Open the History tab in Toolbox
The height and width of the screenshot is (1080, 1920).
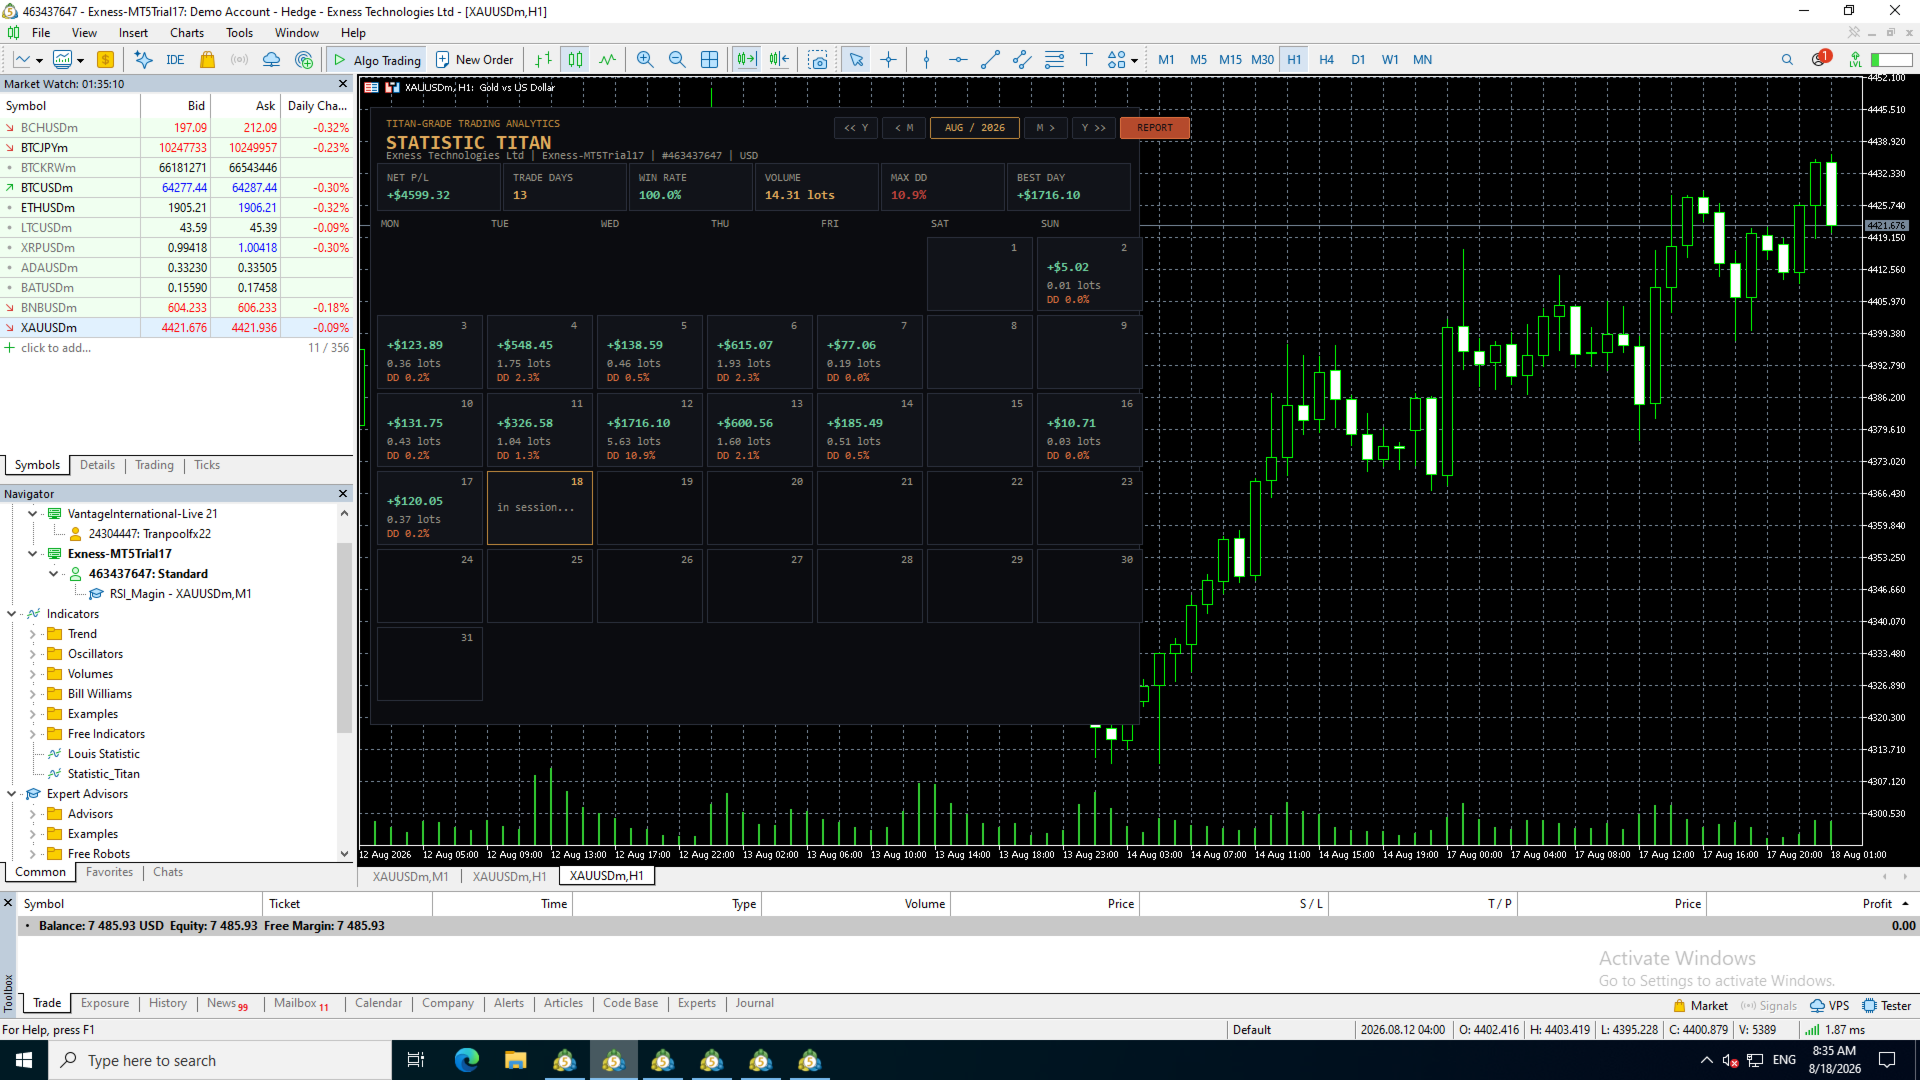[168, 1003]
